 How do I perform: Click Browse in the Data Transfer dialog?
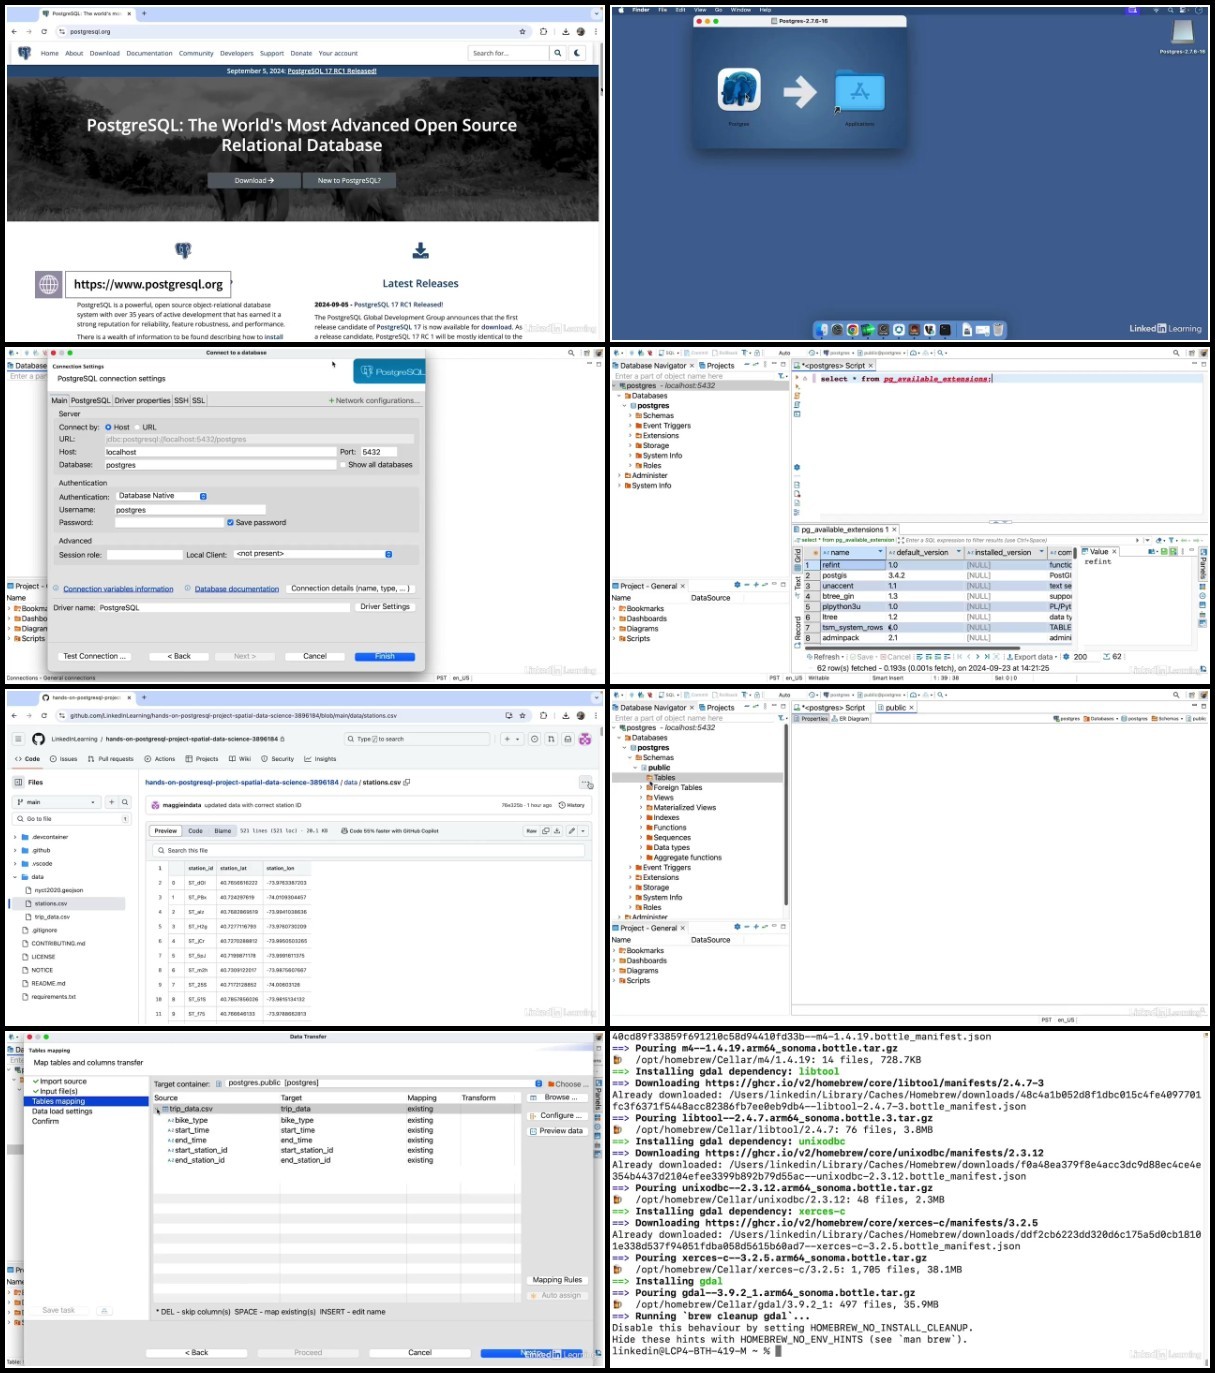[557, 1097]
